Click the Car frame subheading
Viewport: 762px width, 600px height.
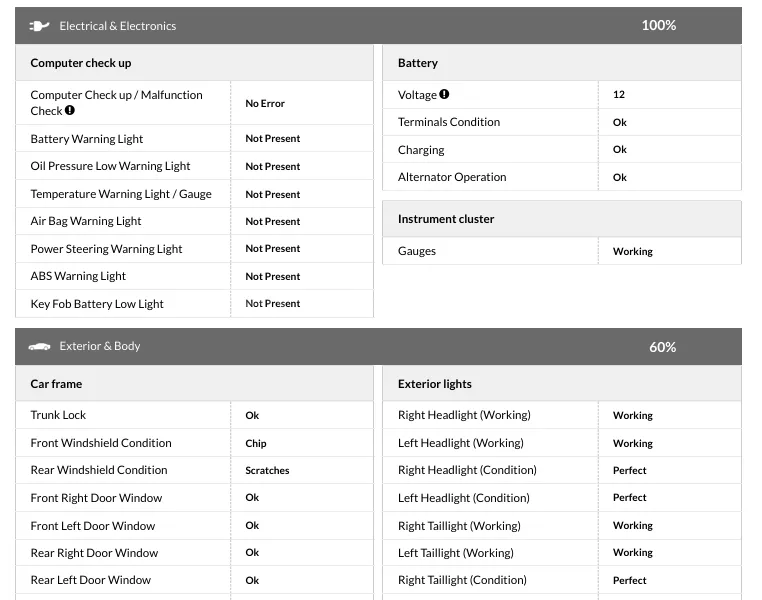(57, 384)
